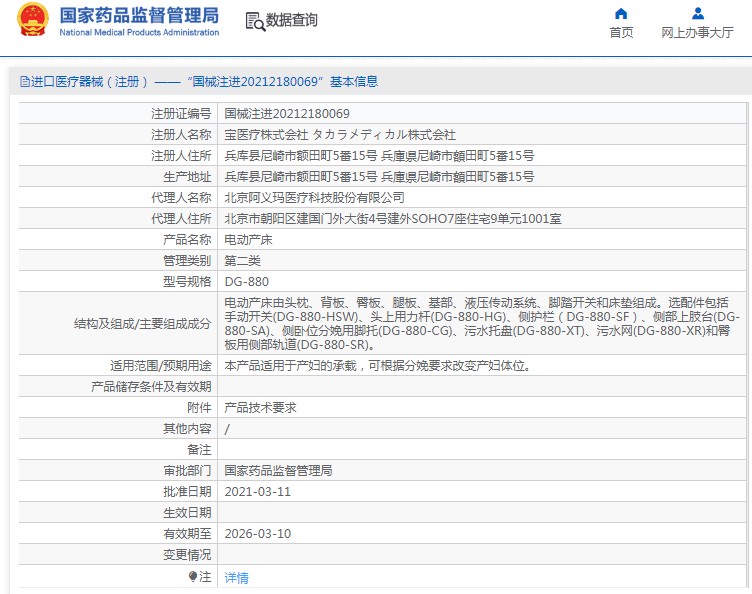Open the 数据查询 search icon
This screenshot has width=752, height=594.
[255, 22]
